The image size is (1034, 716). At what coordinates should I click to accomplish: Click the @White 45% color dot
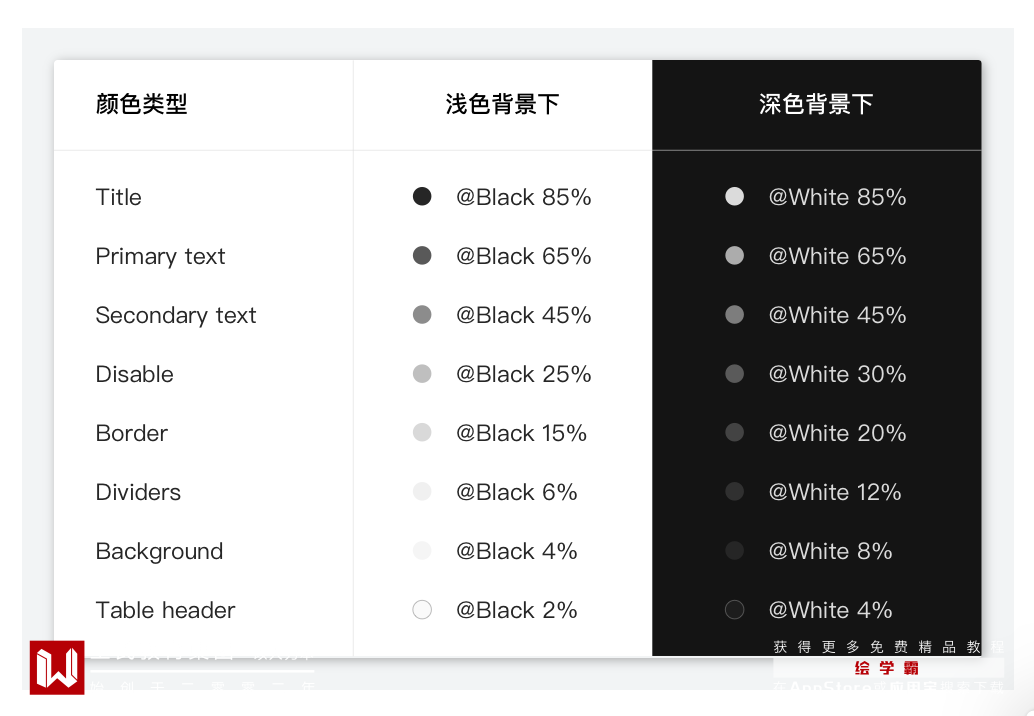[735, 315]
